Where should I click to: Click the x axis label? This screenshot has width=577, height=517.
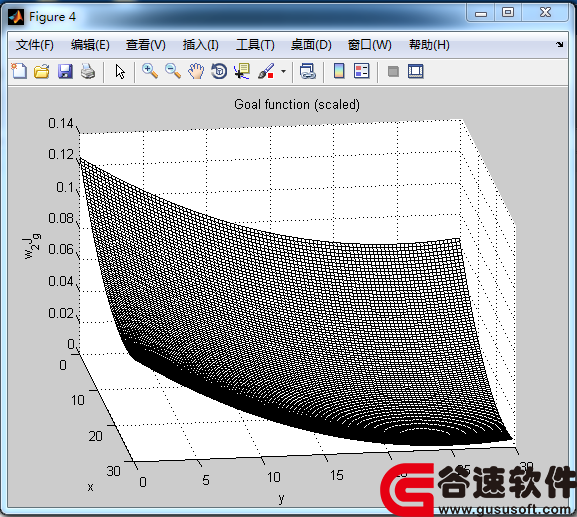click(90, 487)
